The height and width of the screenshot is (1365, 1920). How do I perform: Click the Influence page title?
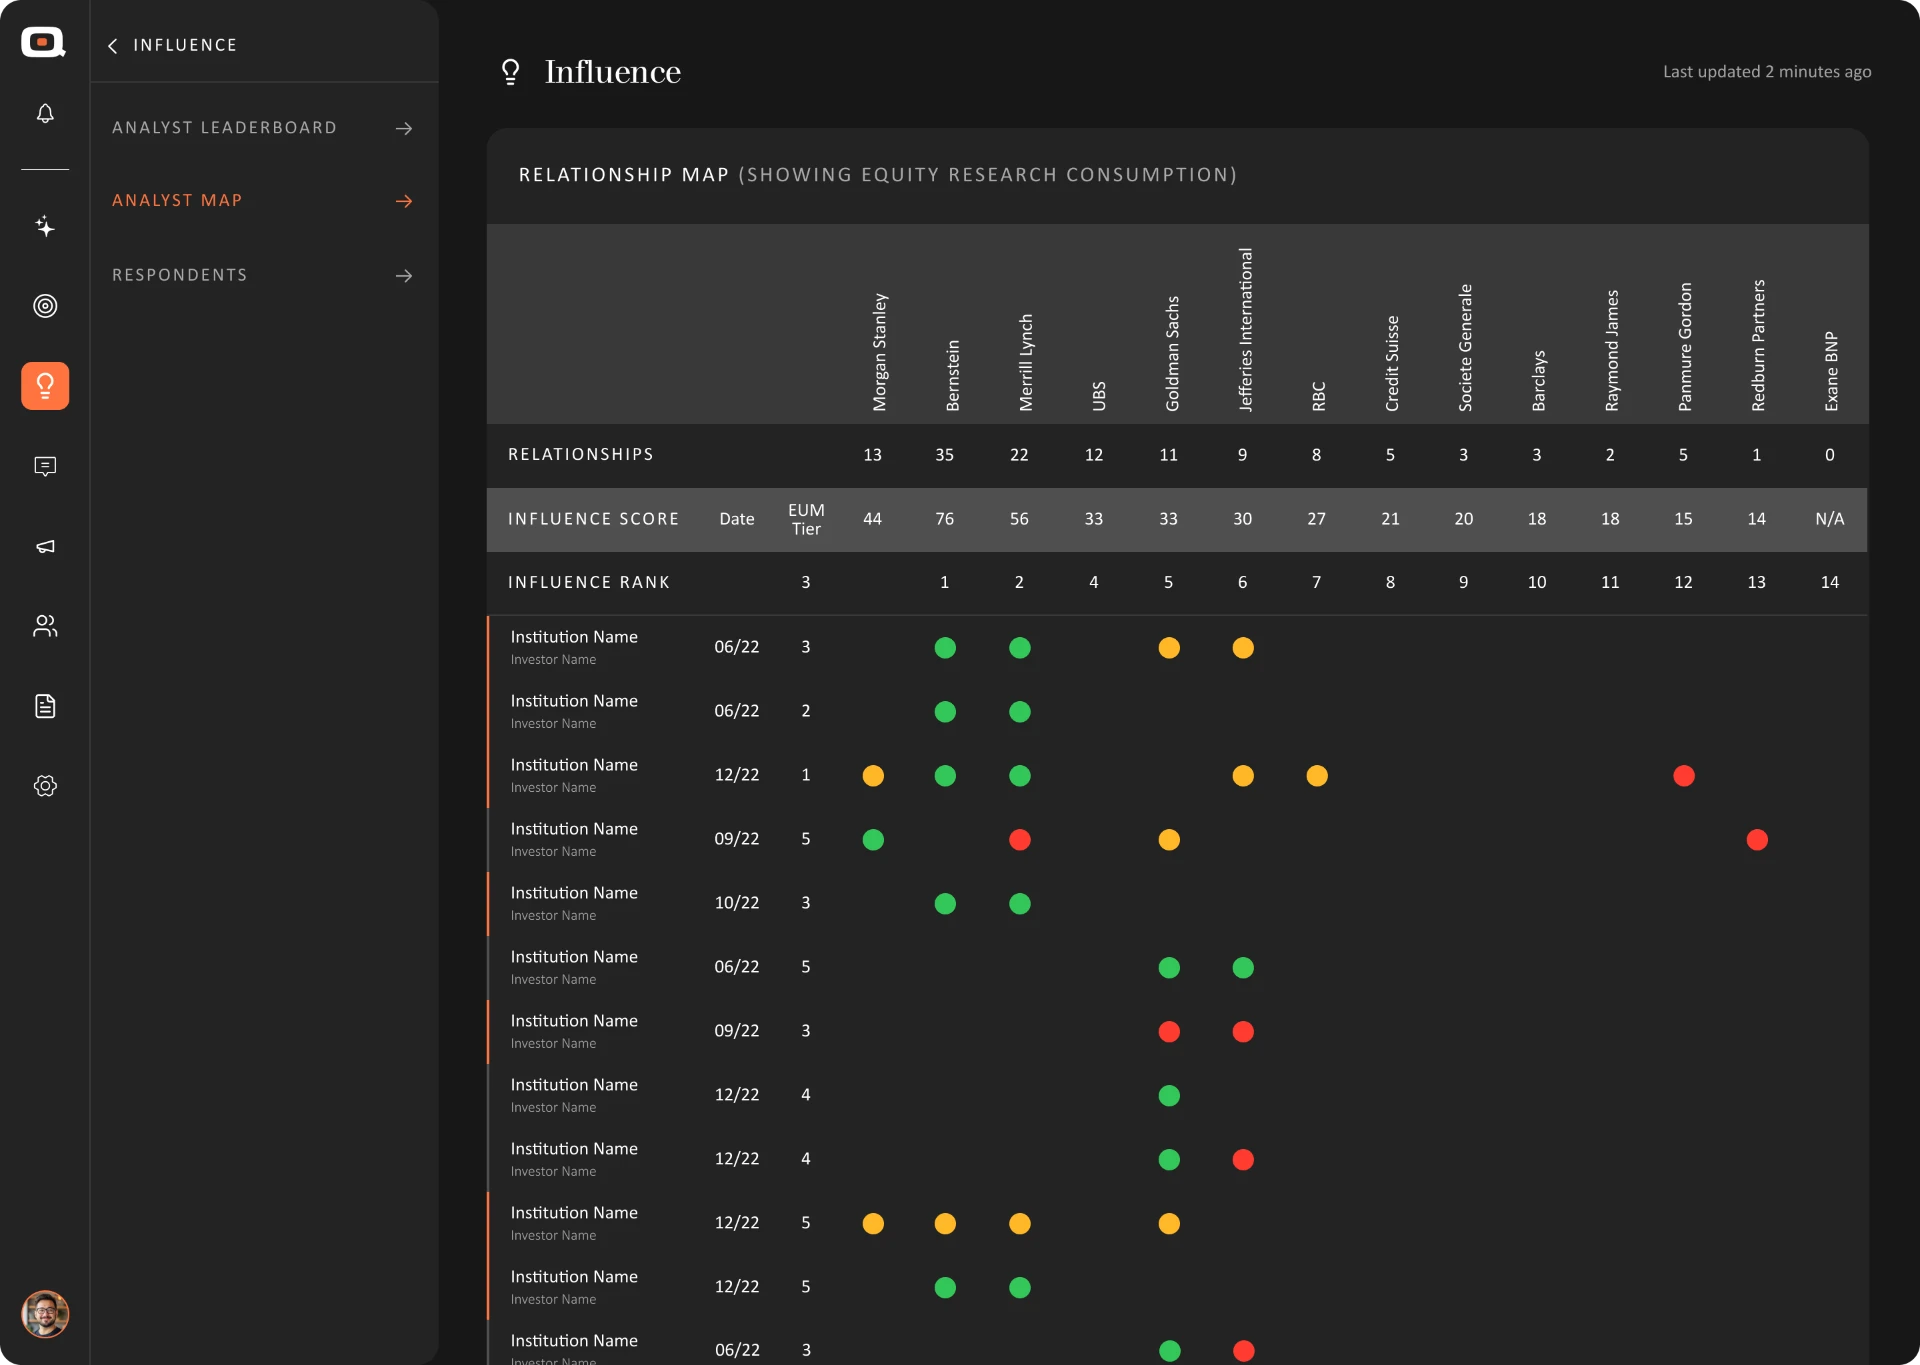tap(613, 72)
